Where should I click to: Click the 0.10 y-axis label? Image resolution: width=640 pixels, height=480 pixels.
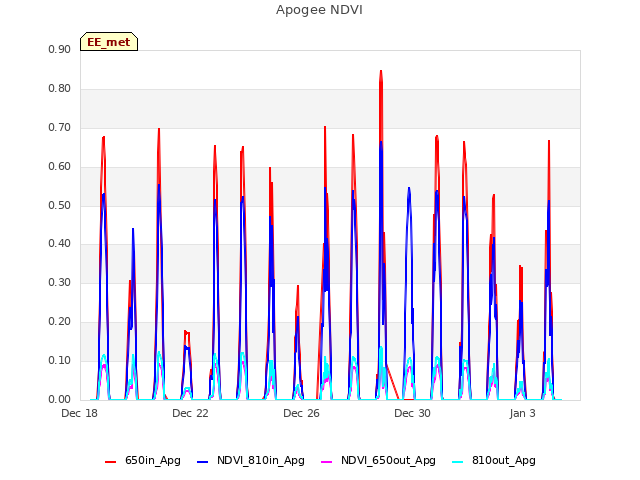[60, 360]
